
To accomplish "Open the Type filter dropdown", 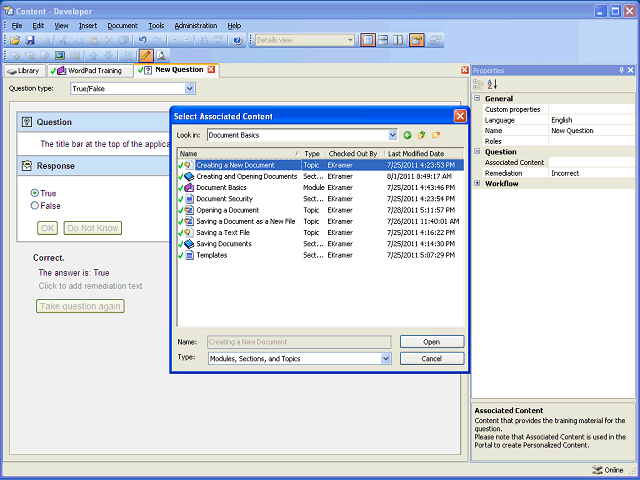I will 386,359.
